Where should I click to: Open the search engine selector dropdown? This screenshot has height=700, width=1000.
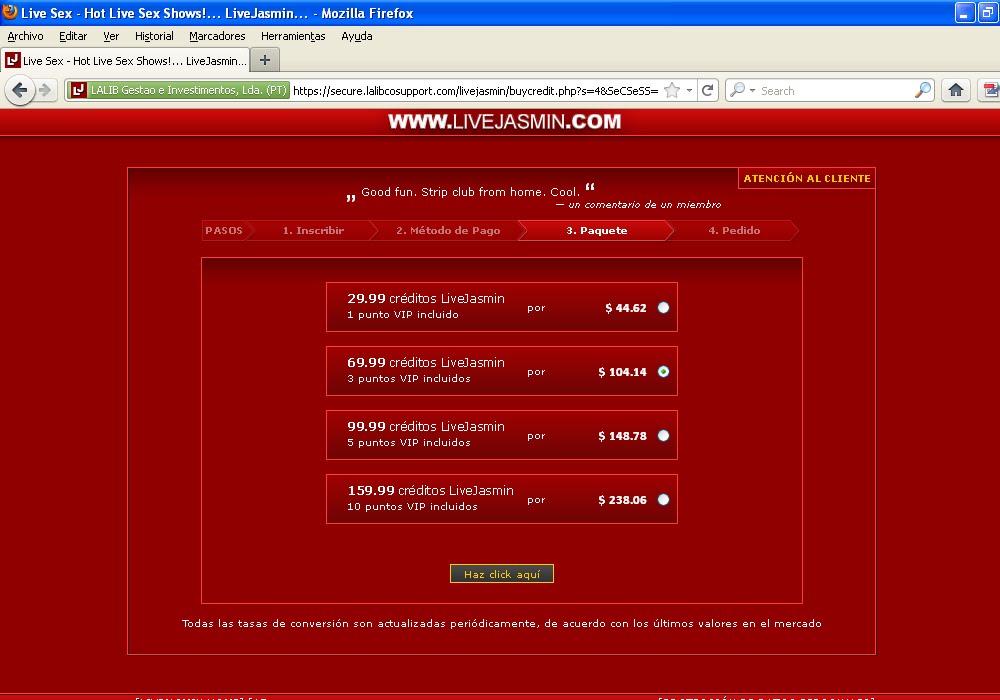pyautogui.click(x=742, y=91)
